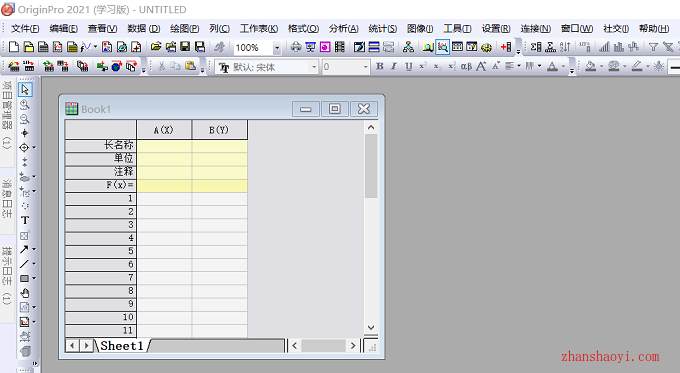
Task: Click the Open file folder icon
Action: (x=156, y=47)
